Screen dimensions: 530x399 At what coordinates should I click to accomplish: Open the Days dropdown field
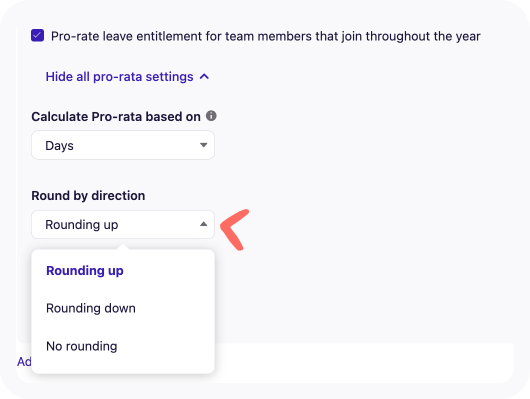(123, 145)
